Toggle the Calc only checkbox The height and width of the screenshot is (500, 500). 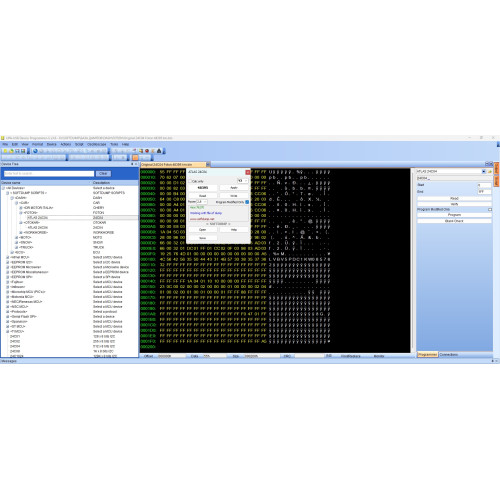click(190, 181)
